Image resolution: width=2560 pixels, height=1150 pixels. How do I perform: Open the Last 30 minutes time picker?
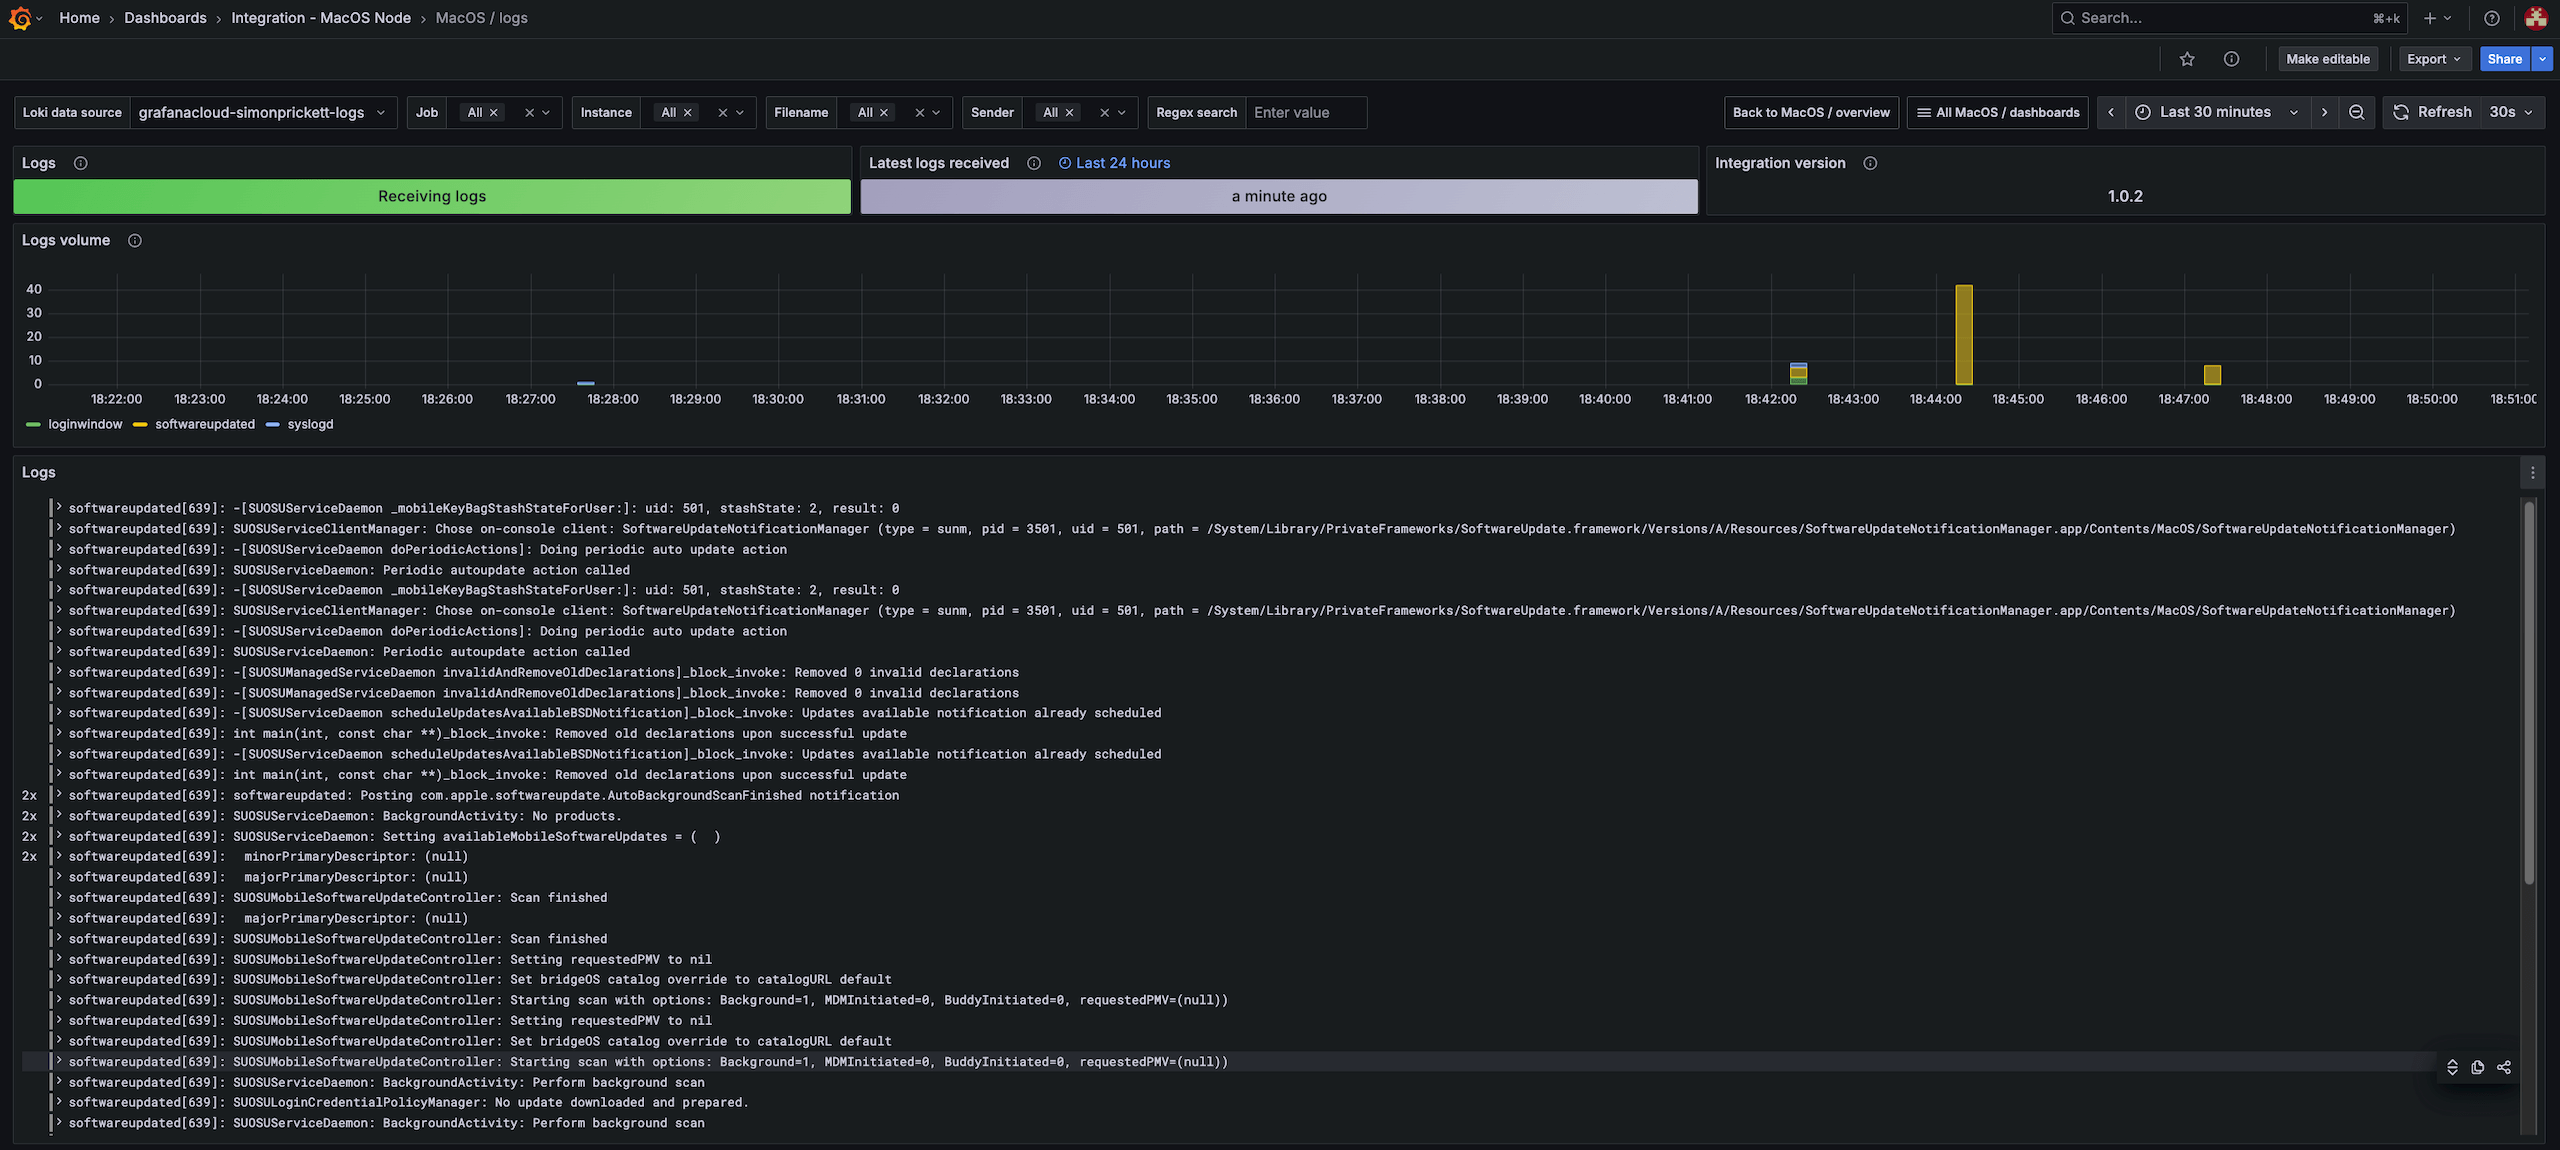click(x=2213, y=112)
